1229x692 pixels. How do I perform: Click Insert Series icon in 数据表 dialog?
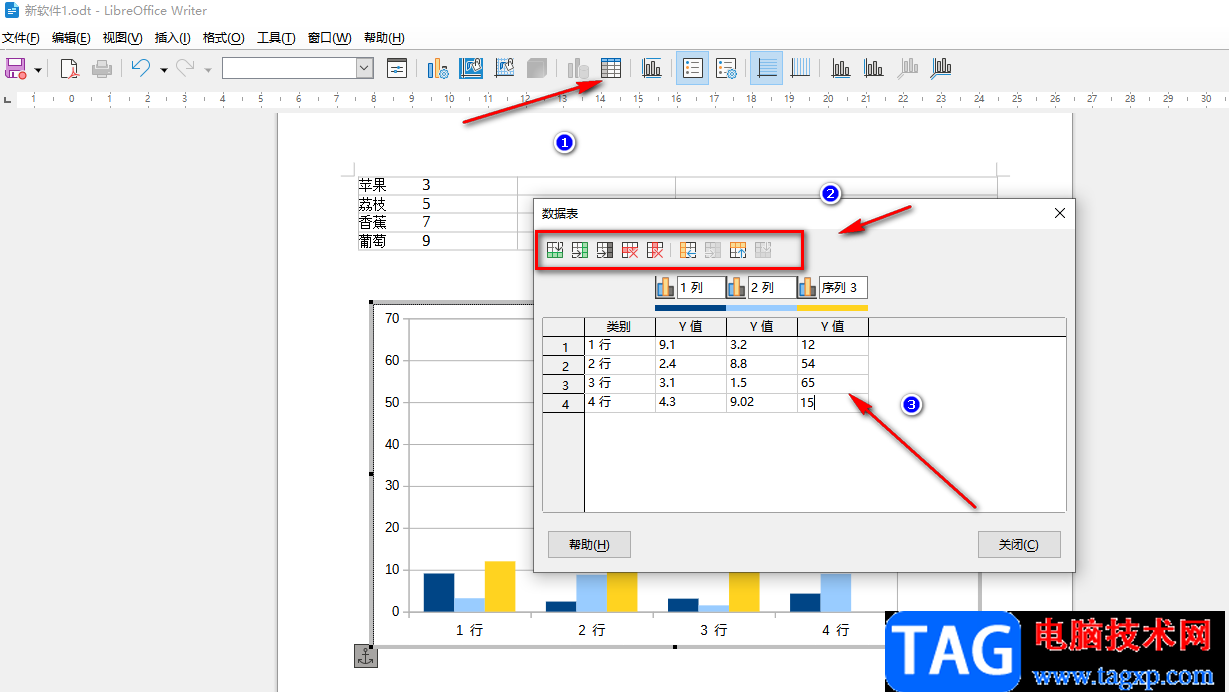(579, 250)
